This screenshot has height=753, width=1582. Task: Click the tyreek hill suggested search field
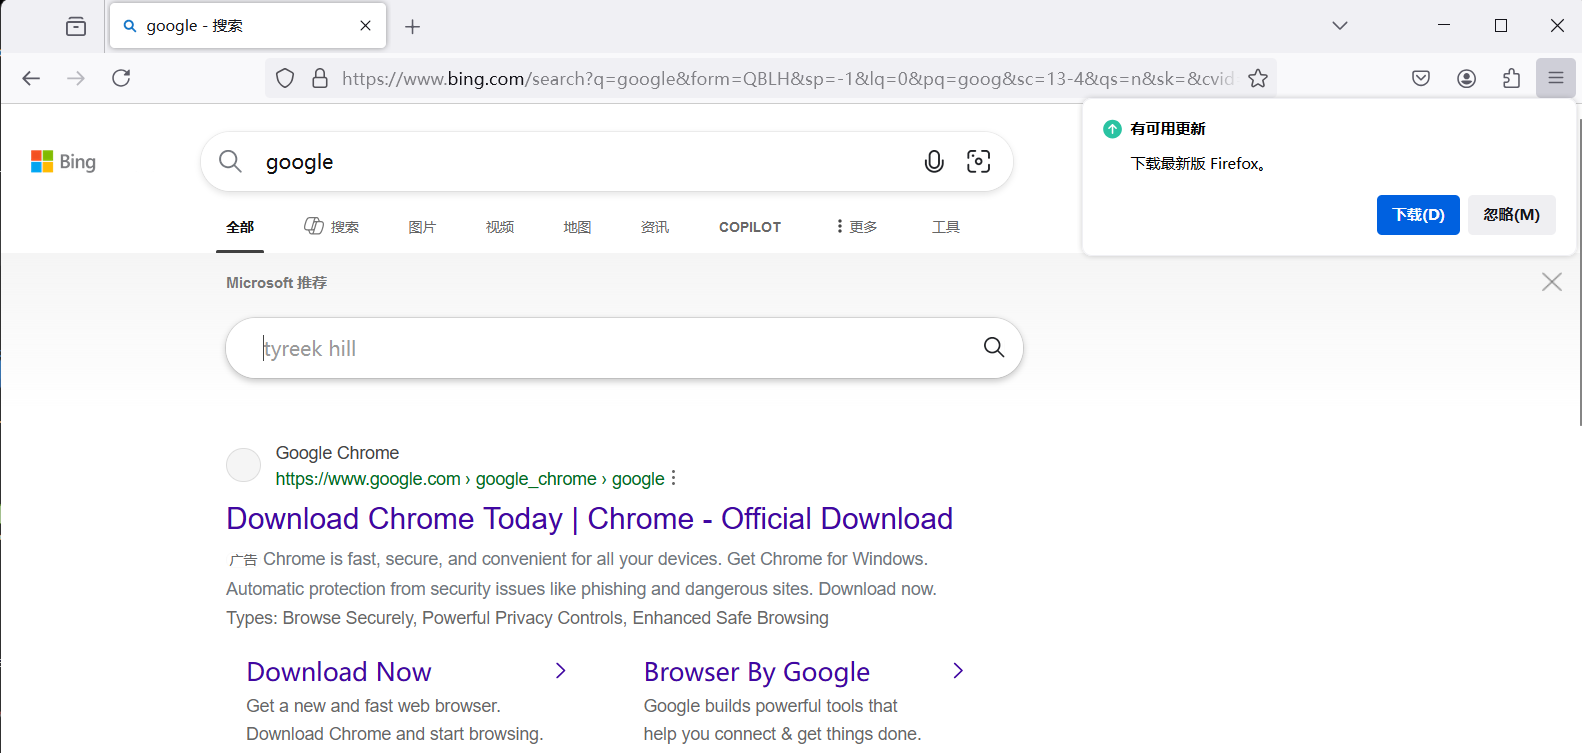click(x=610, y=348)
